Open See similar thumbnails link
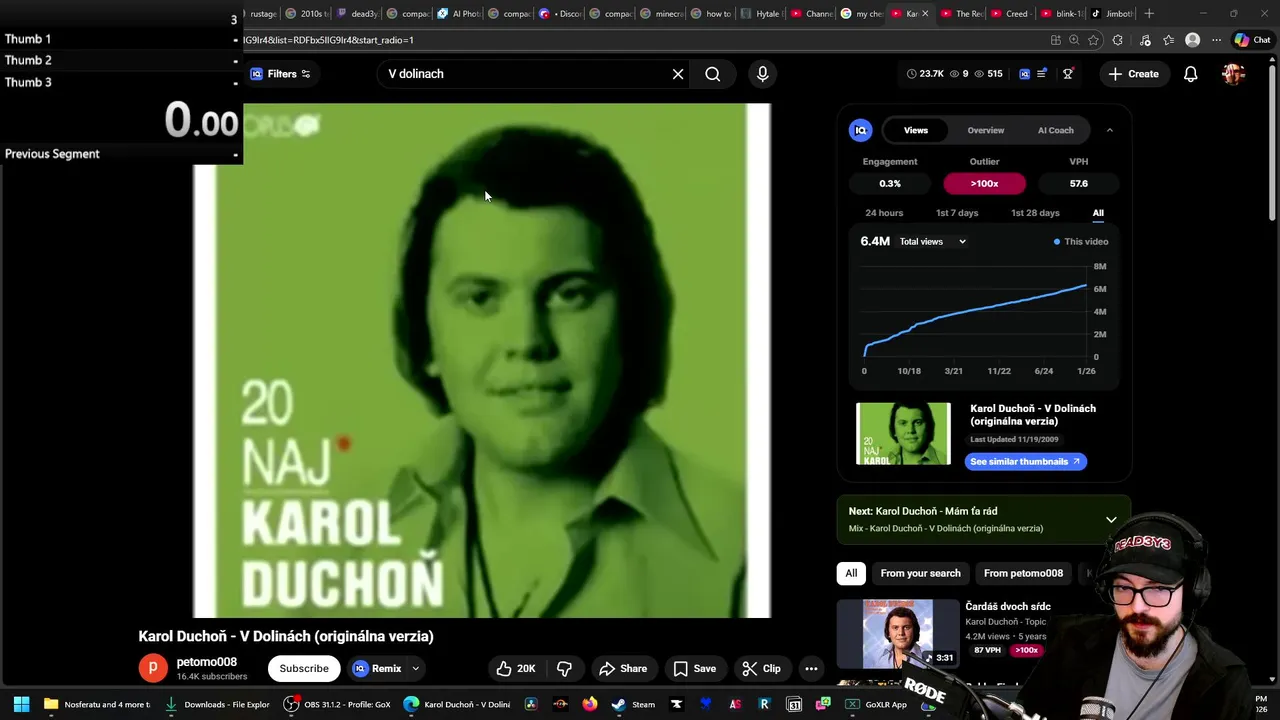 (x=1025, y=462)
